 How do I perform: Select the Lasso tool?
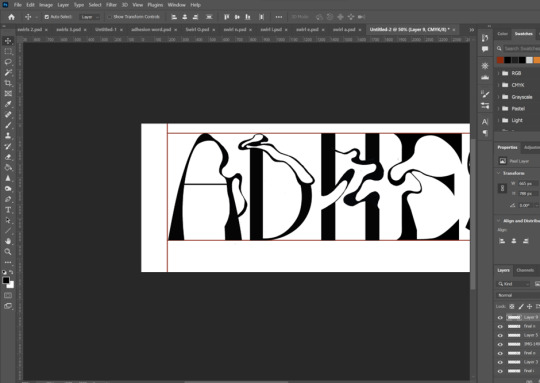click(8, 62)
